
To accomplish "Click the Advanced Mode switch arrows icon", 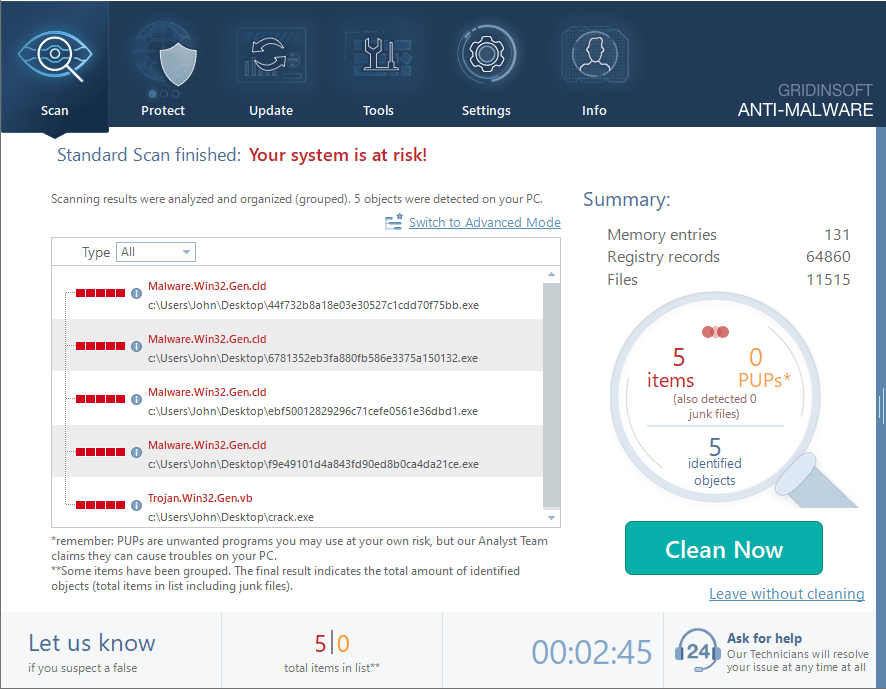I will pyautogui.click(x=394, y=221).
